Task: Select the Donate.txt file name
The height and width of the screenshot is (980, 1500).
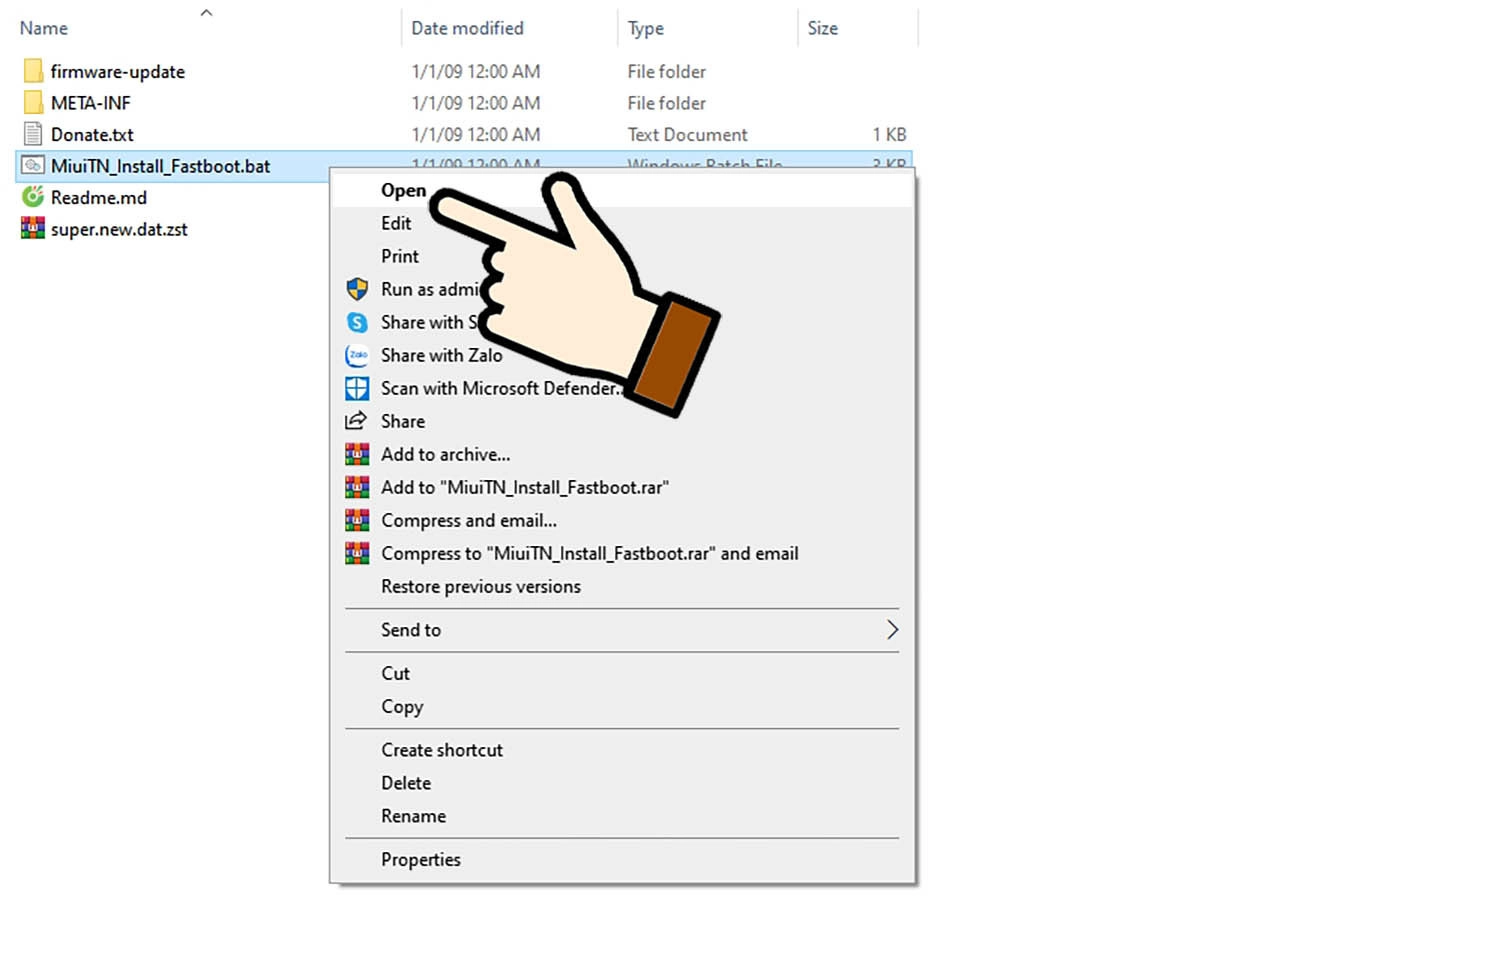Action: click(x=92, y=134)
